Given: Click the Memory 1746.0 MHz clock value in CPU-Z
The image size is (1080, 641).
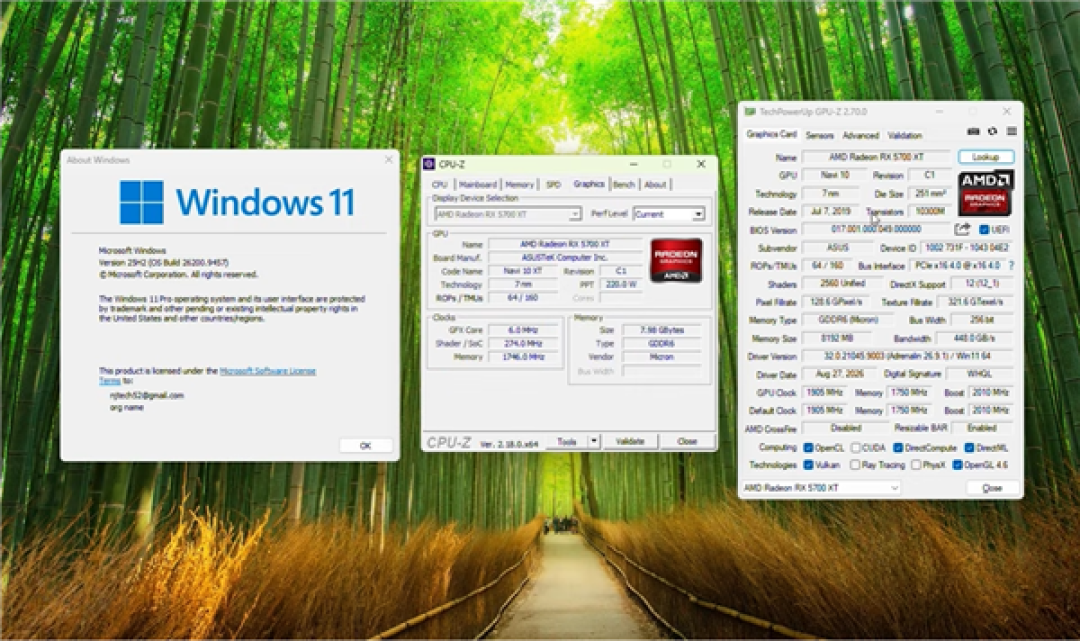Looking at the screenshot, I should pyautogui.click(x=522, y=357).
